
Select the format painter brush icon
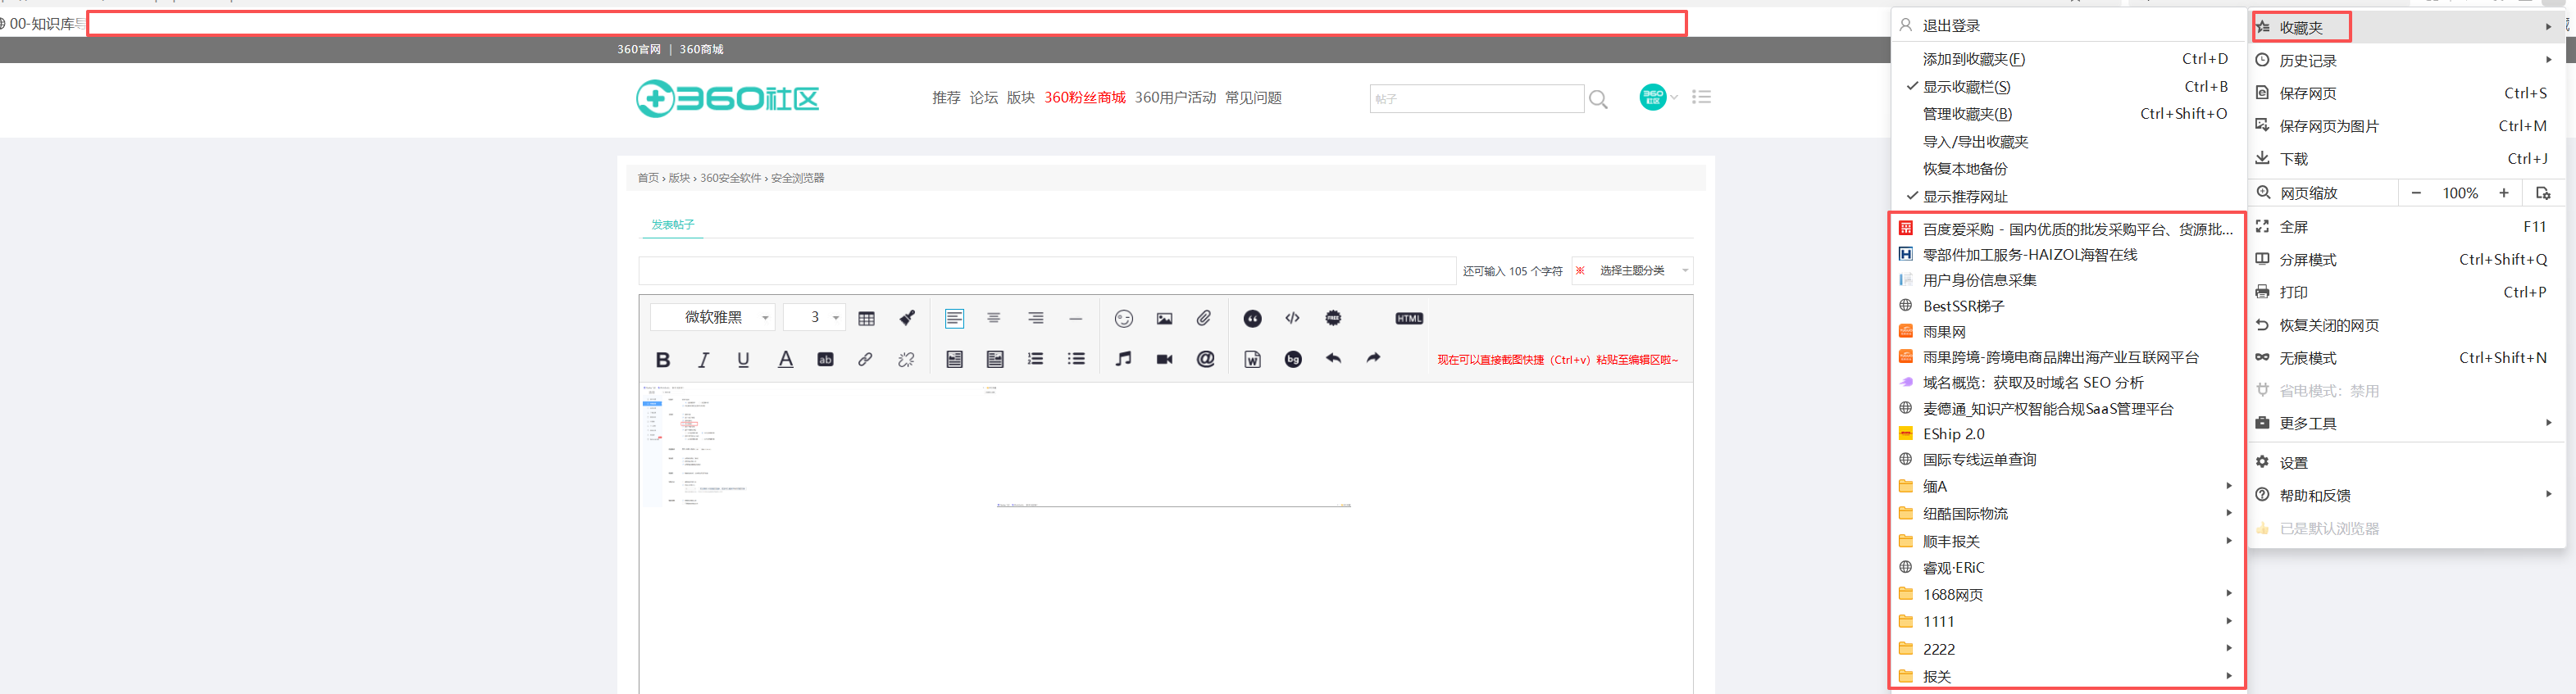coord(907,318)
